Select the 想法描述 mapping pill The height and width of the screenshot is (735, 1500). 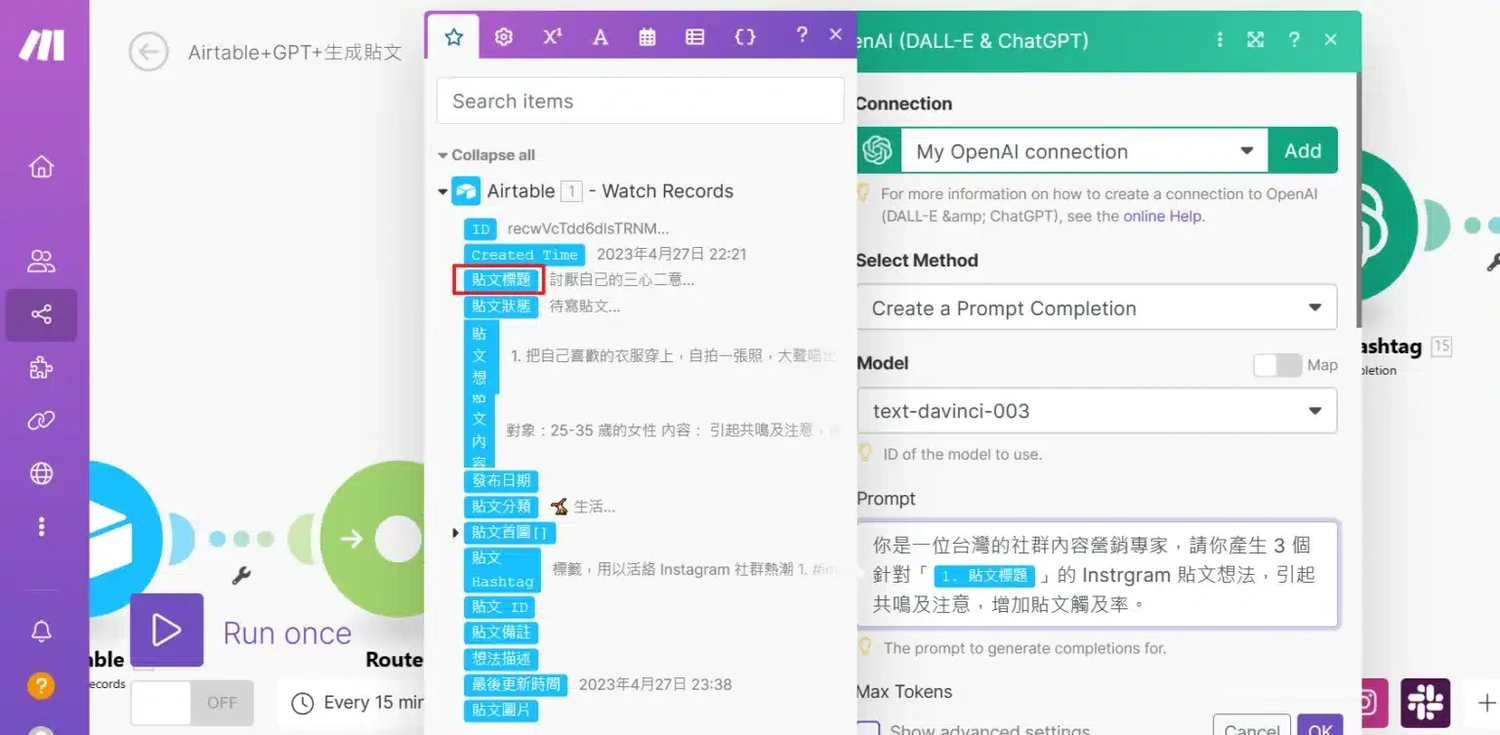[x=501, y=659]
